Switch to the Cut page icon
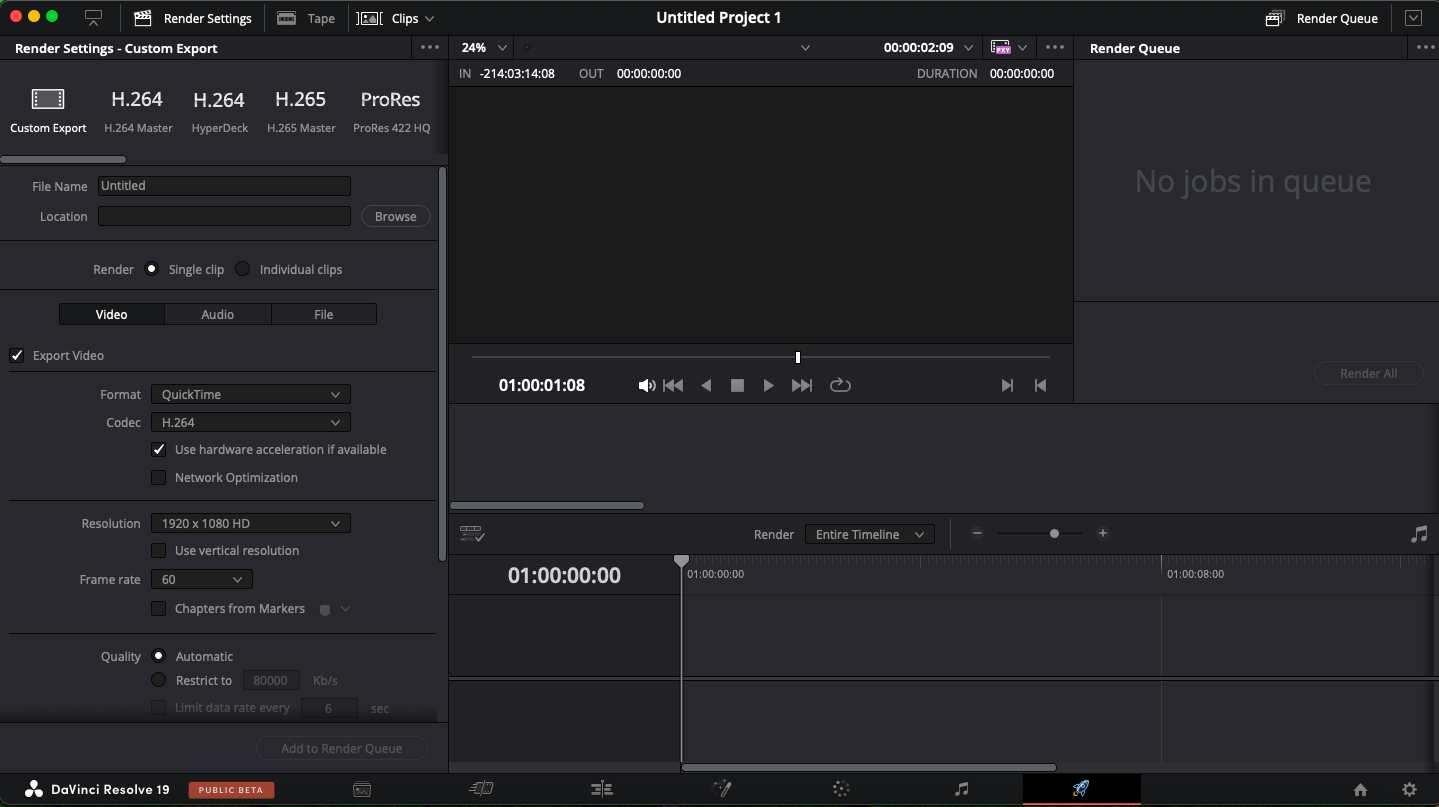The height and width of the screenshot is (807, 1439). coord(482,789)
